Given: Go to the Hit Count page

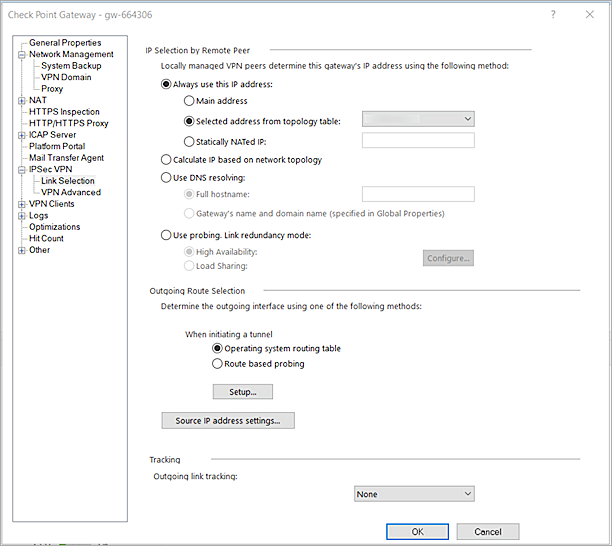Looking at the screenshot, I should [x=46, y=238].
